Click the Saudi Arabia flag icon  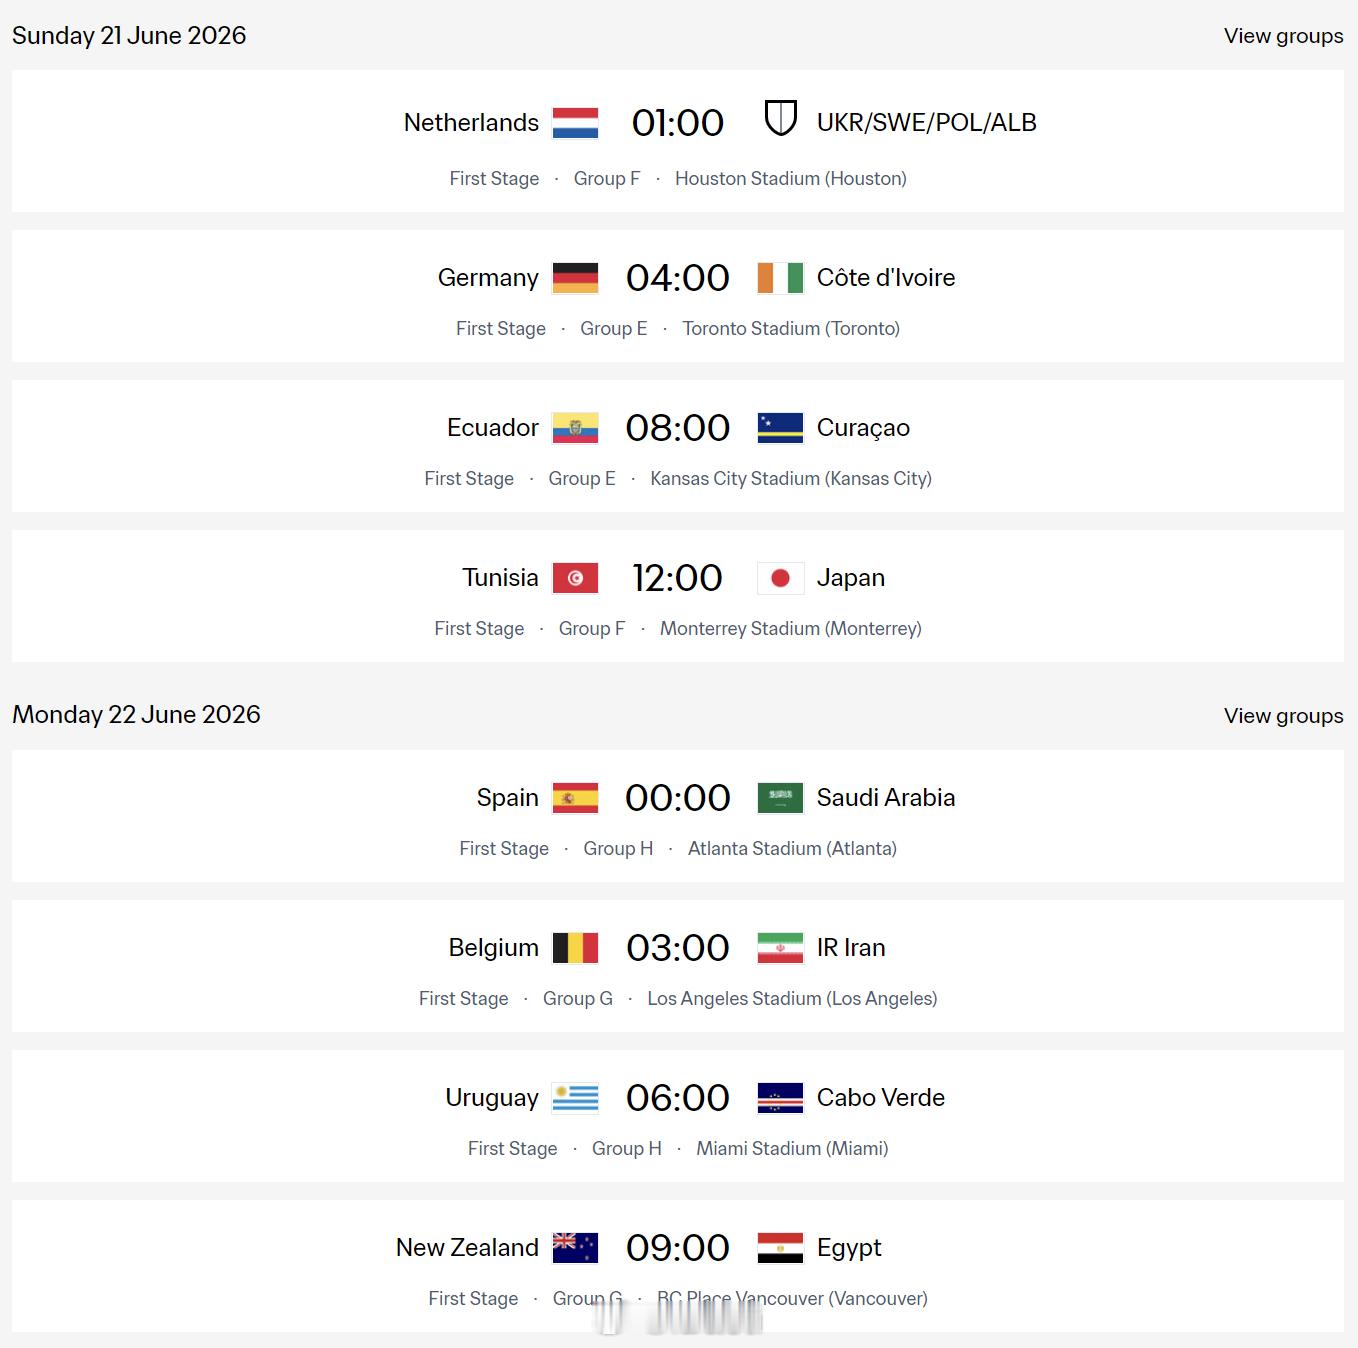(x=780, y=798)
